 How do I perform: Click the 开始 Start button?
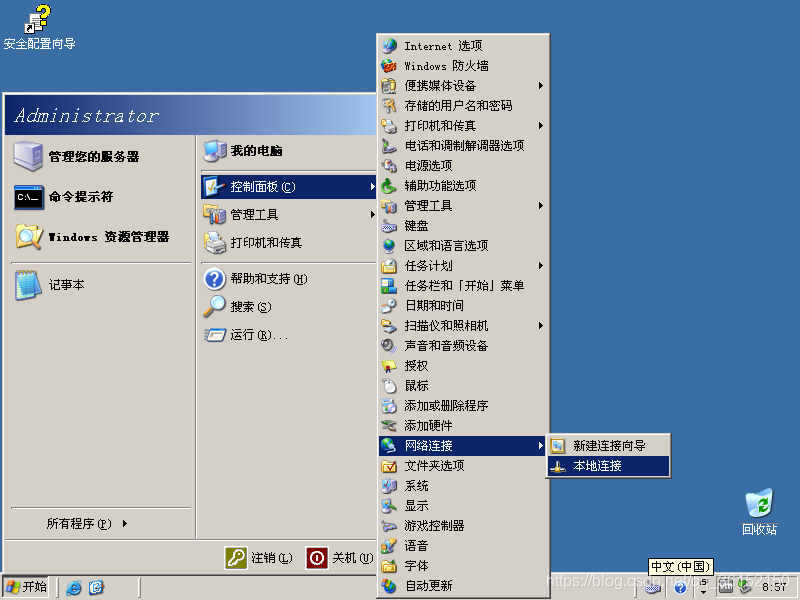(x=26, y=587)
